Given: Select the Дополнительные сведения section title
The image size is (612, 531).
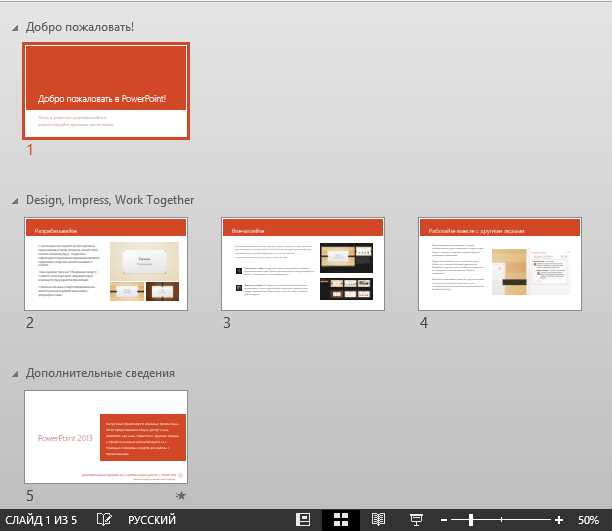Looking at the screenshot, I should (100, 373).
